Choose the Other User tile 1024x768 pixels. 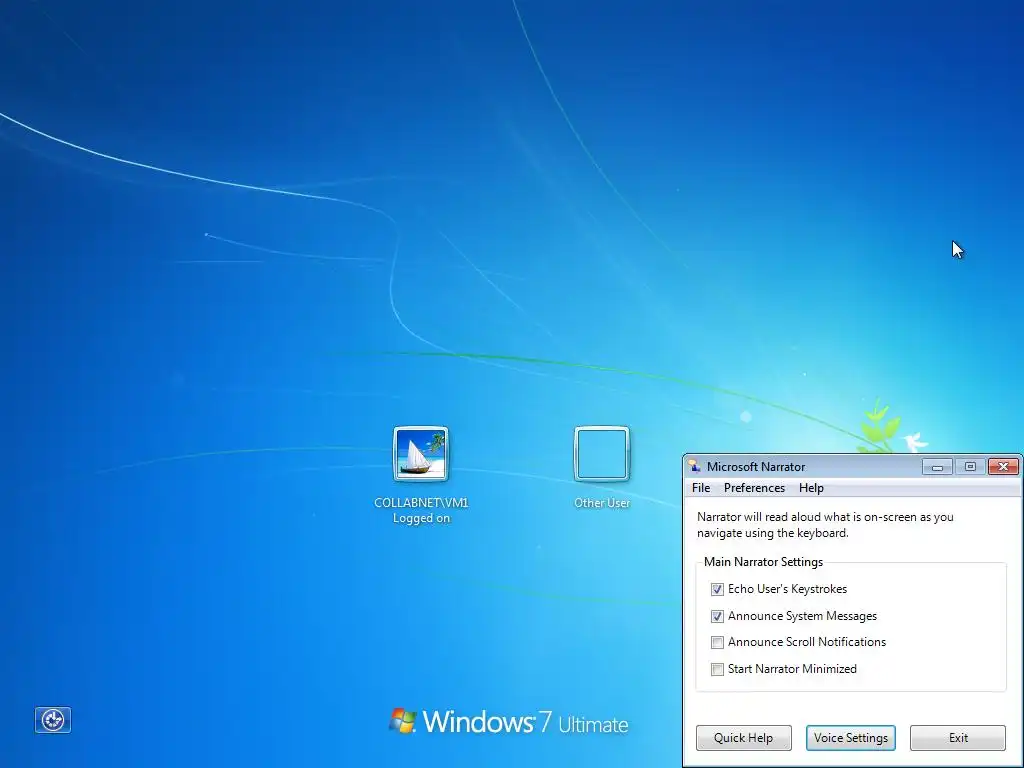coord(601,454)
